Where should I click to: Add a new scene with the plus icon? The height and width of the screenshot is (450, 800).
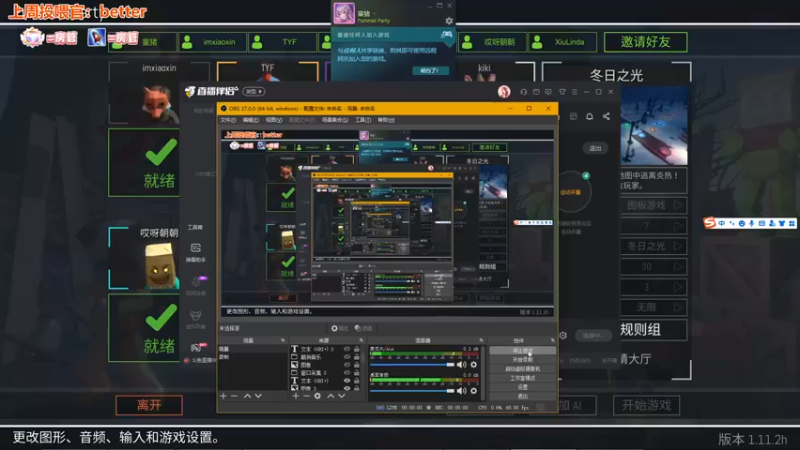[223, 396]
